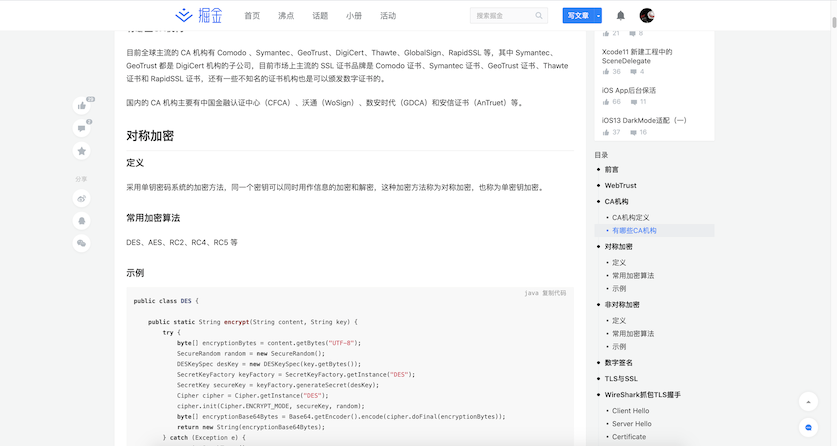
Task: Click the thumbs-up like icon in left sidebar
Action: (81, 106)
